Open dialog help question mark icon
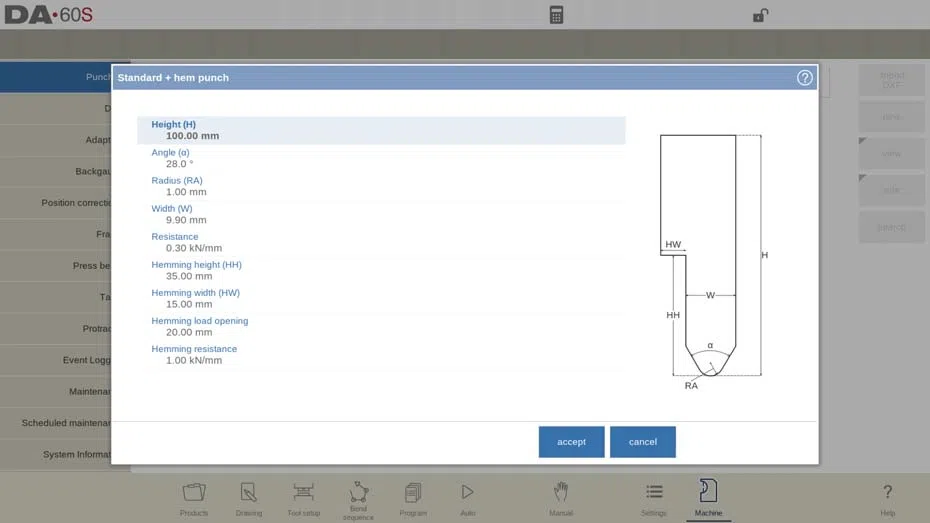 804,78
